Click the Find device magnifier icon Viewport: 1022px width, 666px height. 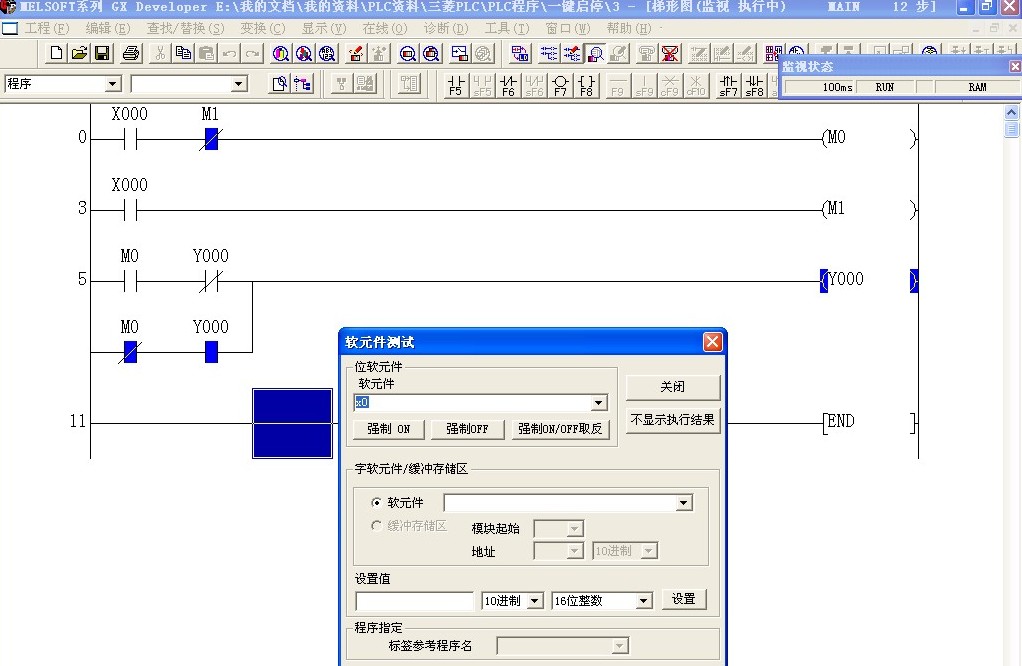pos(280,53)
